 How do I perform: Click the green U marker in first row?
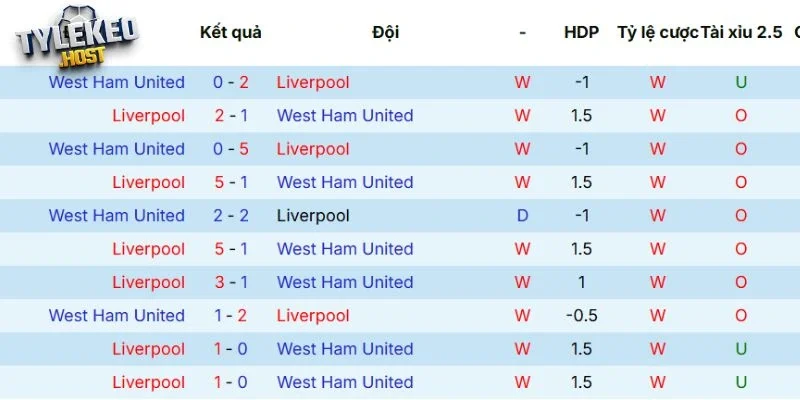(x=741, y=82)
